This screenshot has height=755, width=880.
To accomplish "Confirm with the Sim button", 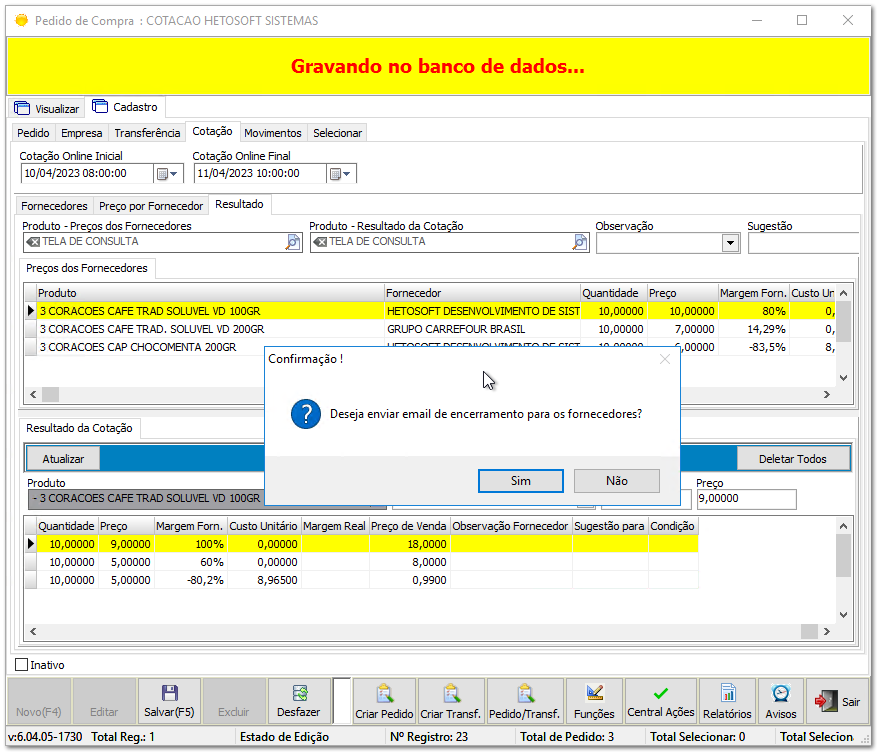I will point(520,481).
